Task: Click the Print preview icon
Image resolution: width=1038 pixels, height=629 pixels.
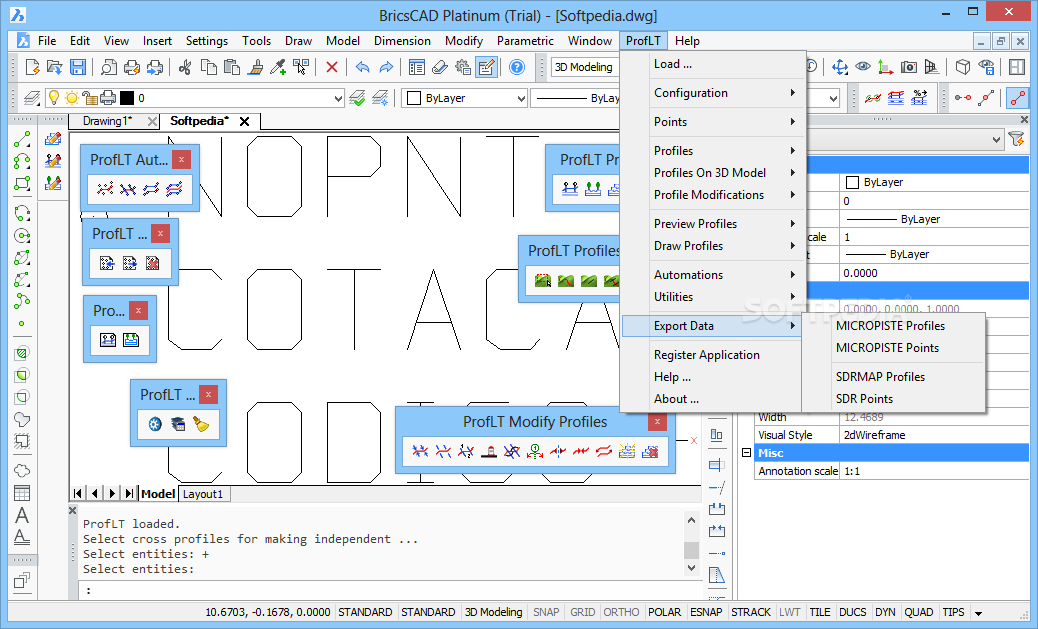Action: tap(109, 67)
